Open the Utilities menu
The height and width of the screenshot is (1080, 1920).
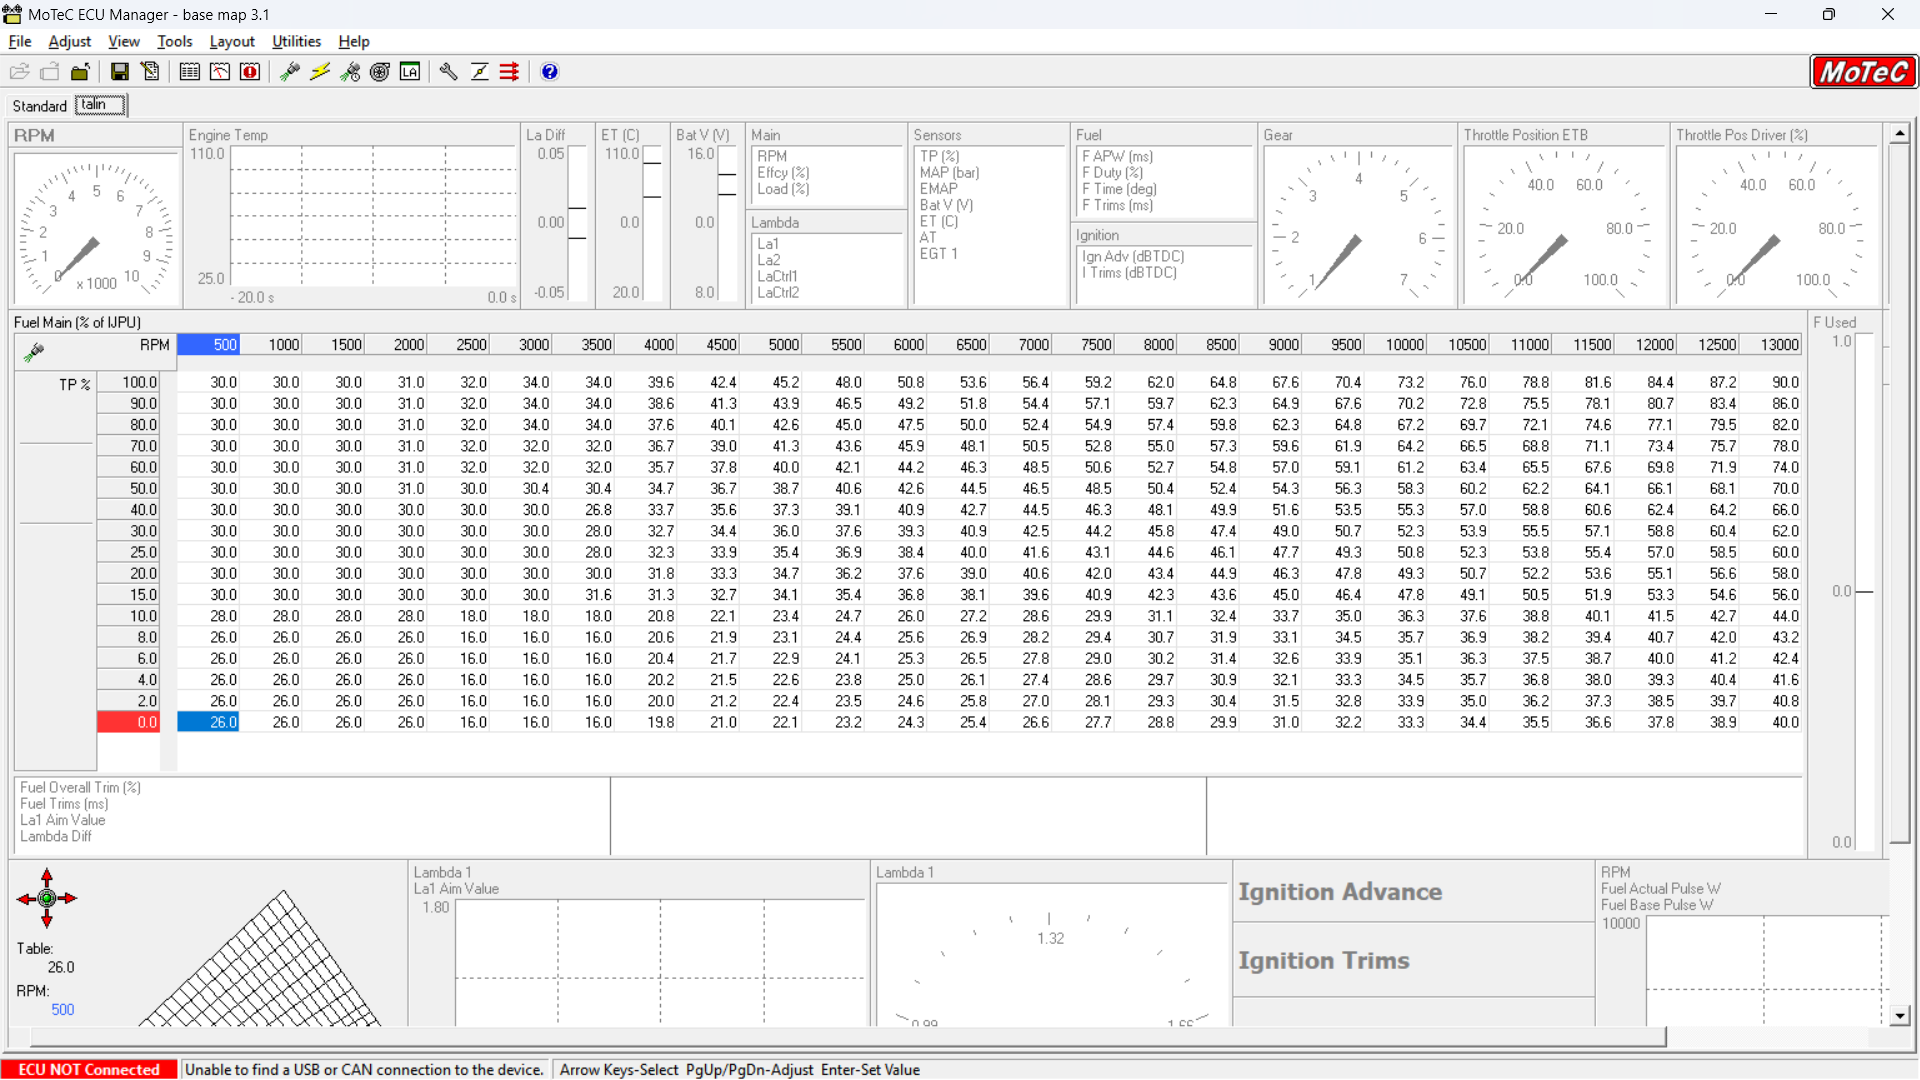tap(296, 41)
